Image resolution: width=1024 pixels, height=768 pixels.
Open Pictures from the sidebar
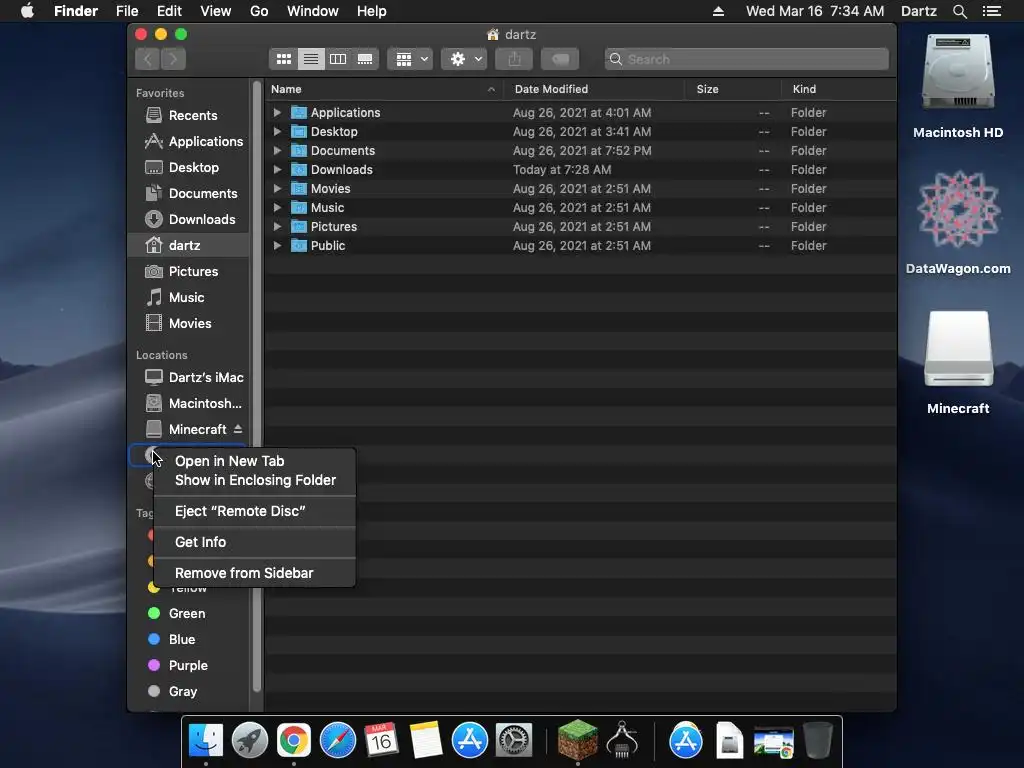189,271
